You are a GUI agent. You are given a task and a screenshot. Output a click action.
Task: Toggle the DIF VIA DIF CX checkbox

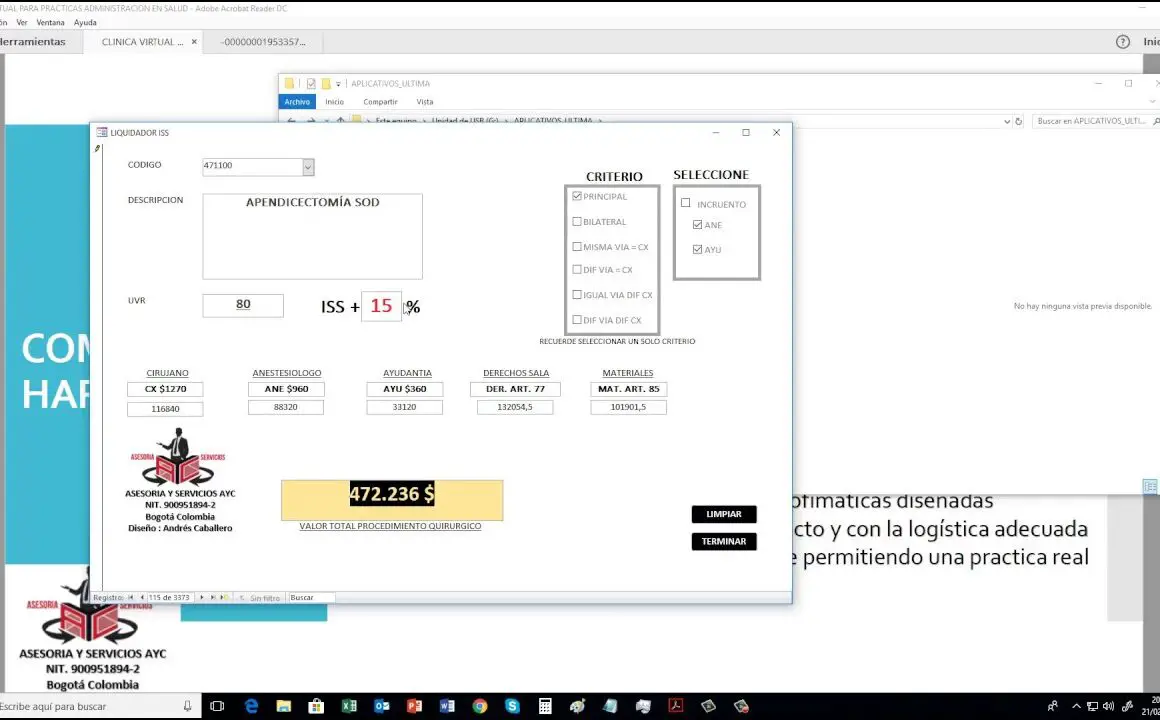(x=577, y=320)
